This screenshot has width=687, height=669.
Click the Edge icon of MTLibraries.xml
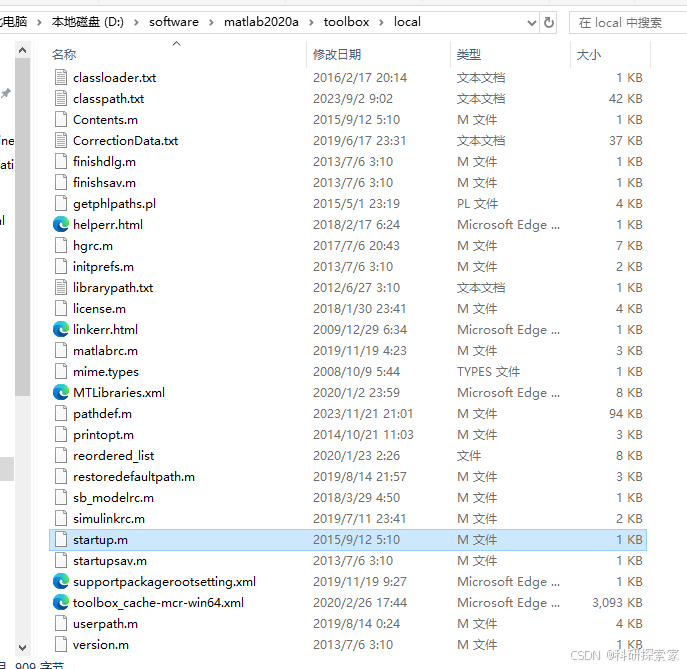61,393
